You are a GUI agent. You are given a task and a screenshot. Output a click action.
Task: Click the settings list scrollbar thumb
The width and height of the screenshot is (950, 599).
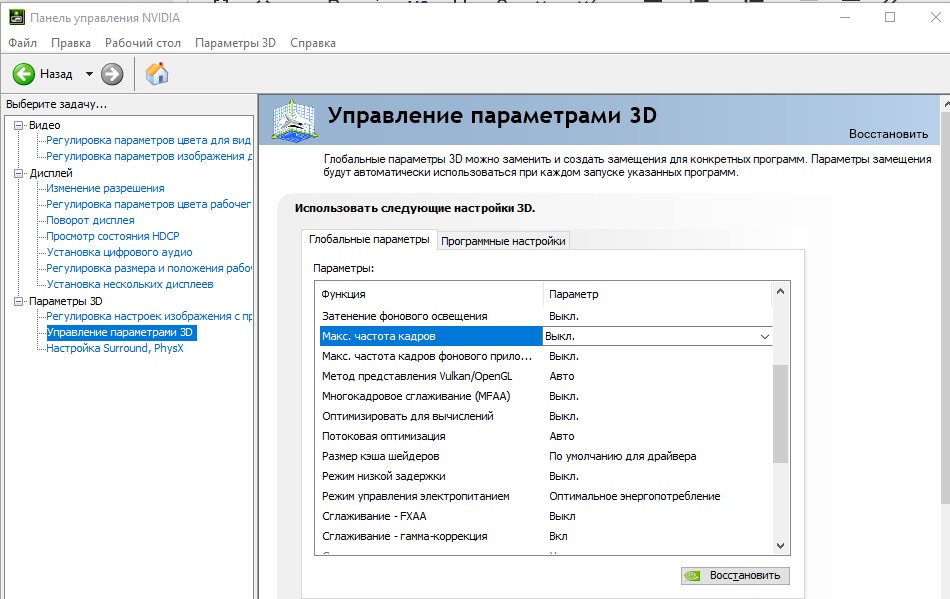click(780, 414)
